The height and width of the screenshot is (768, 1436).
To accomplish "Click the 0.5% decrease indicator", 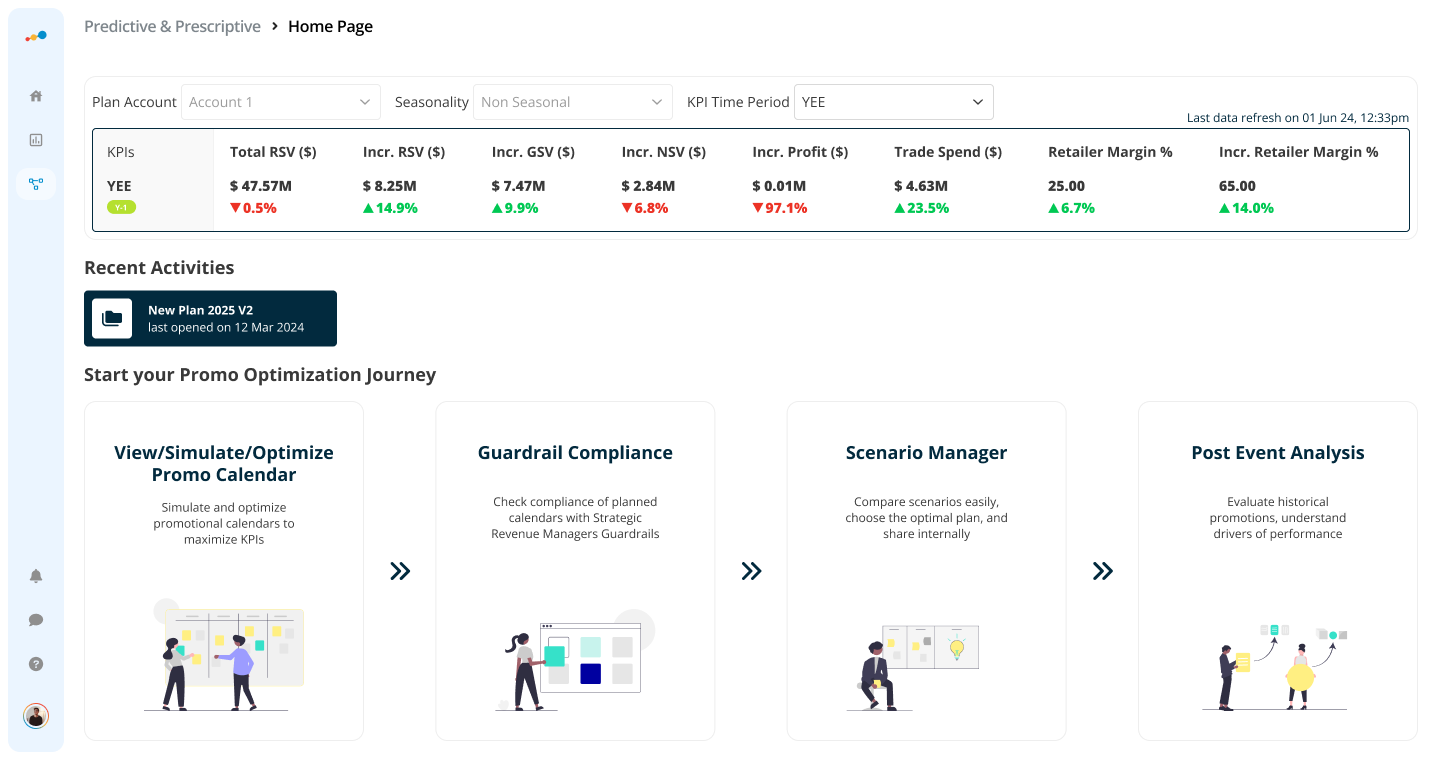I will [x=253, y=208].
